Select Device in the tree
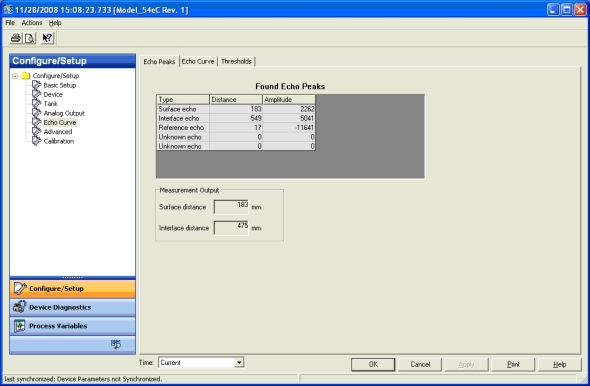 pos(53,94)
